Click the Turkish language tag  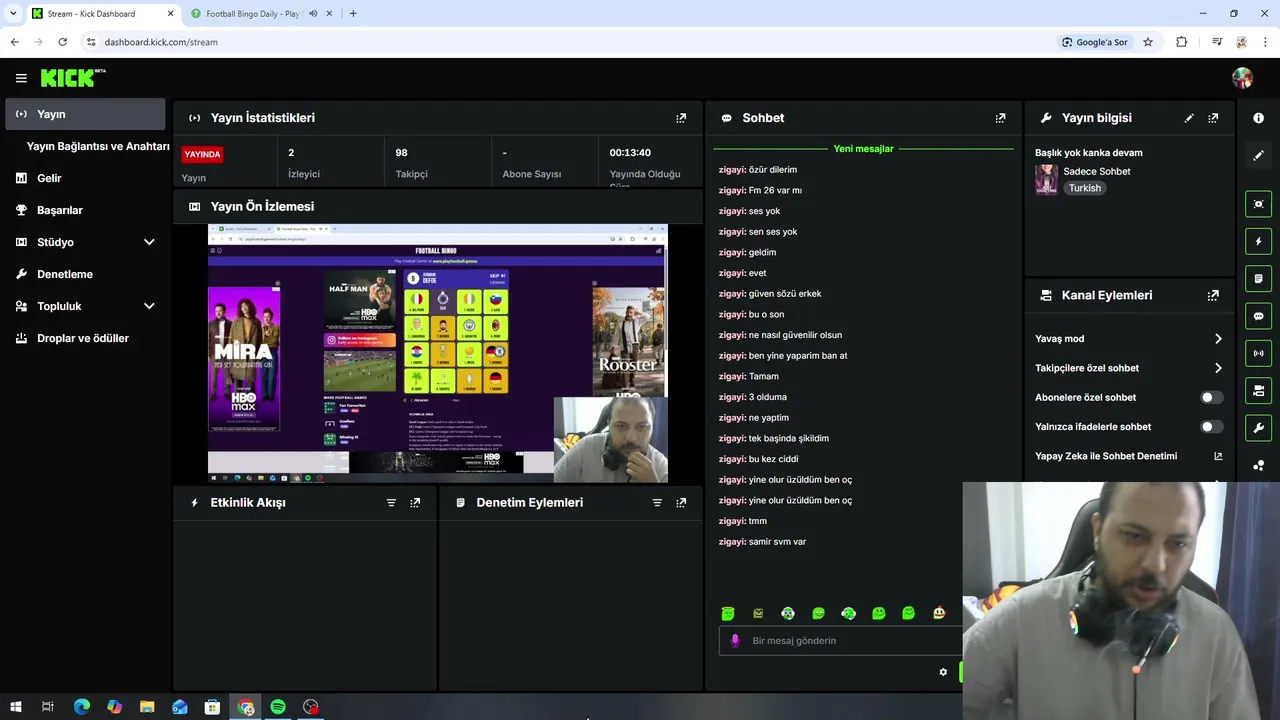1084,188
